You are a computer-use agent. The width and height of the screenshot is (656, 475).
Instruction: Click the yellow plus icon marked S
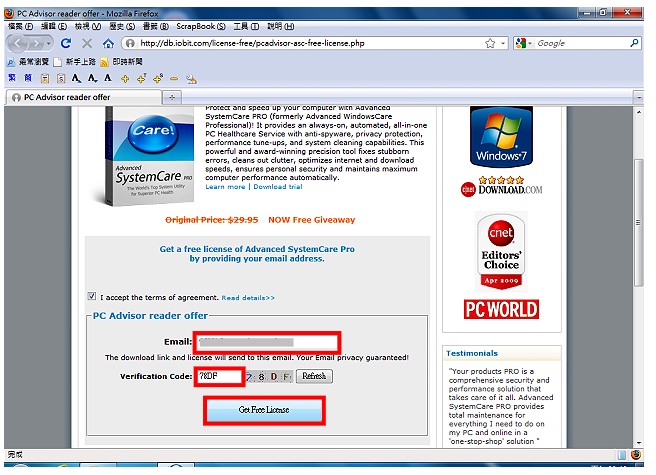[x=158, y=78]
